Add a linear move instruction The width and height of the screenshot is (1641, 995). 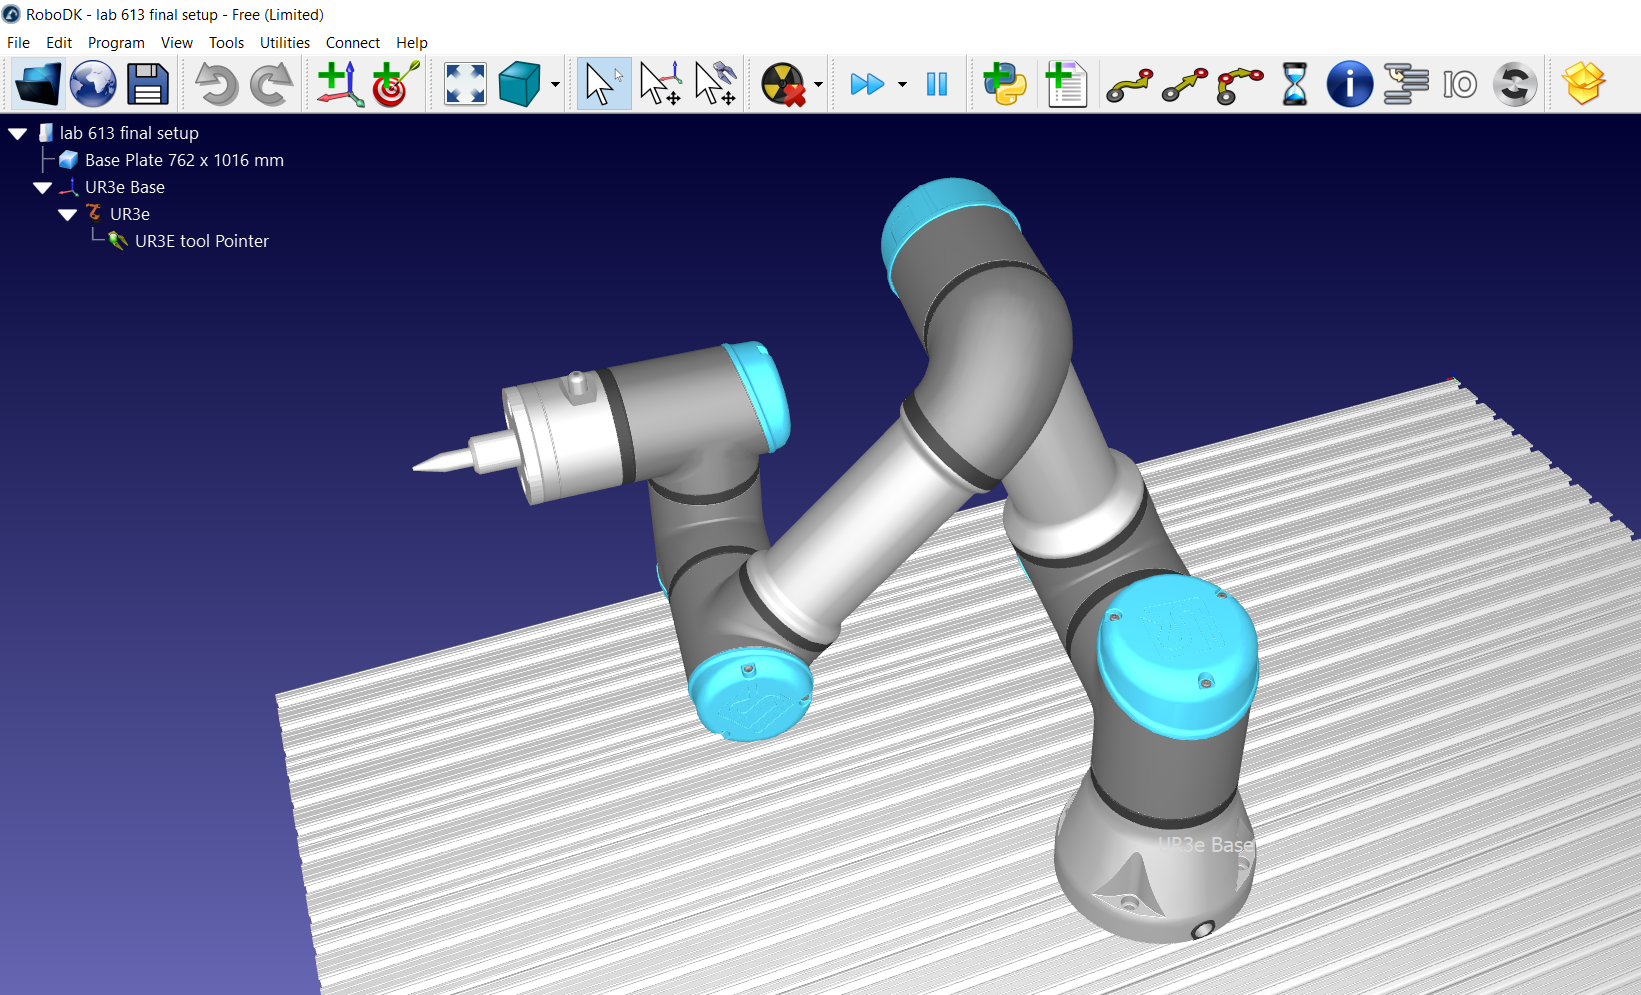(x=1185, y=85)
